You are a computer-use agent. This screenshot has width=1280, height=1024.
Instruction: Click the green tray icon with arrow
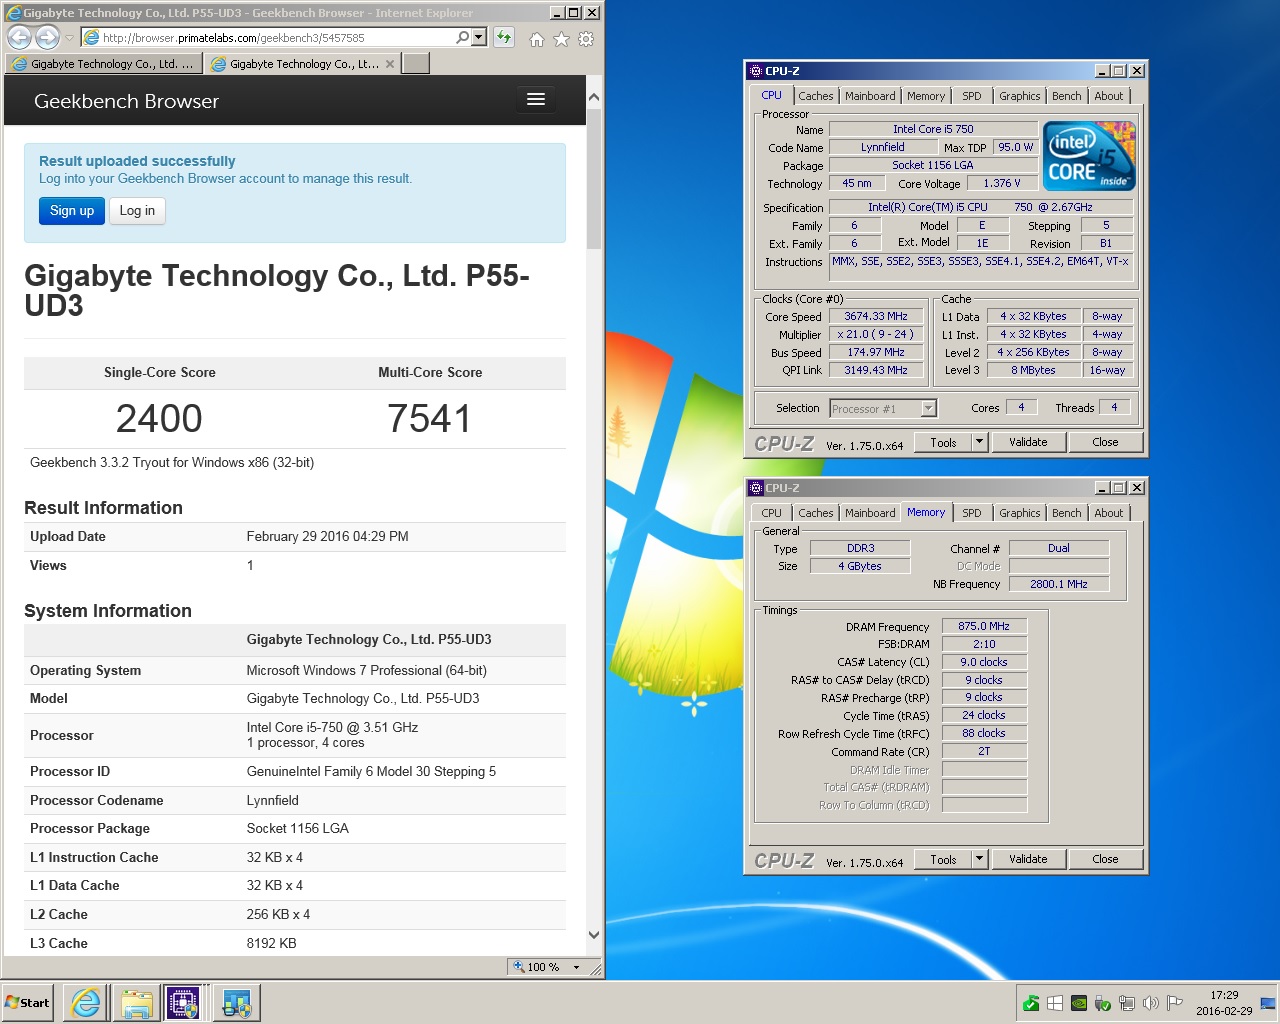1031,1003
